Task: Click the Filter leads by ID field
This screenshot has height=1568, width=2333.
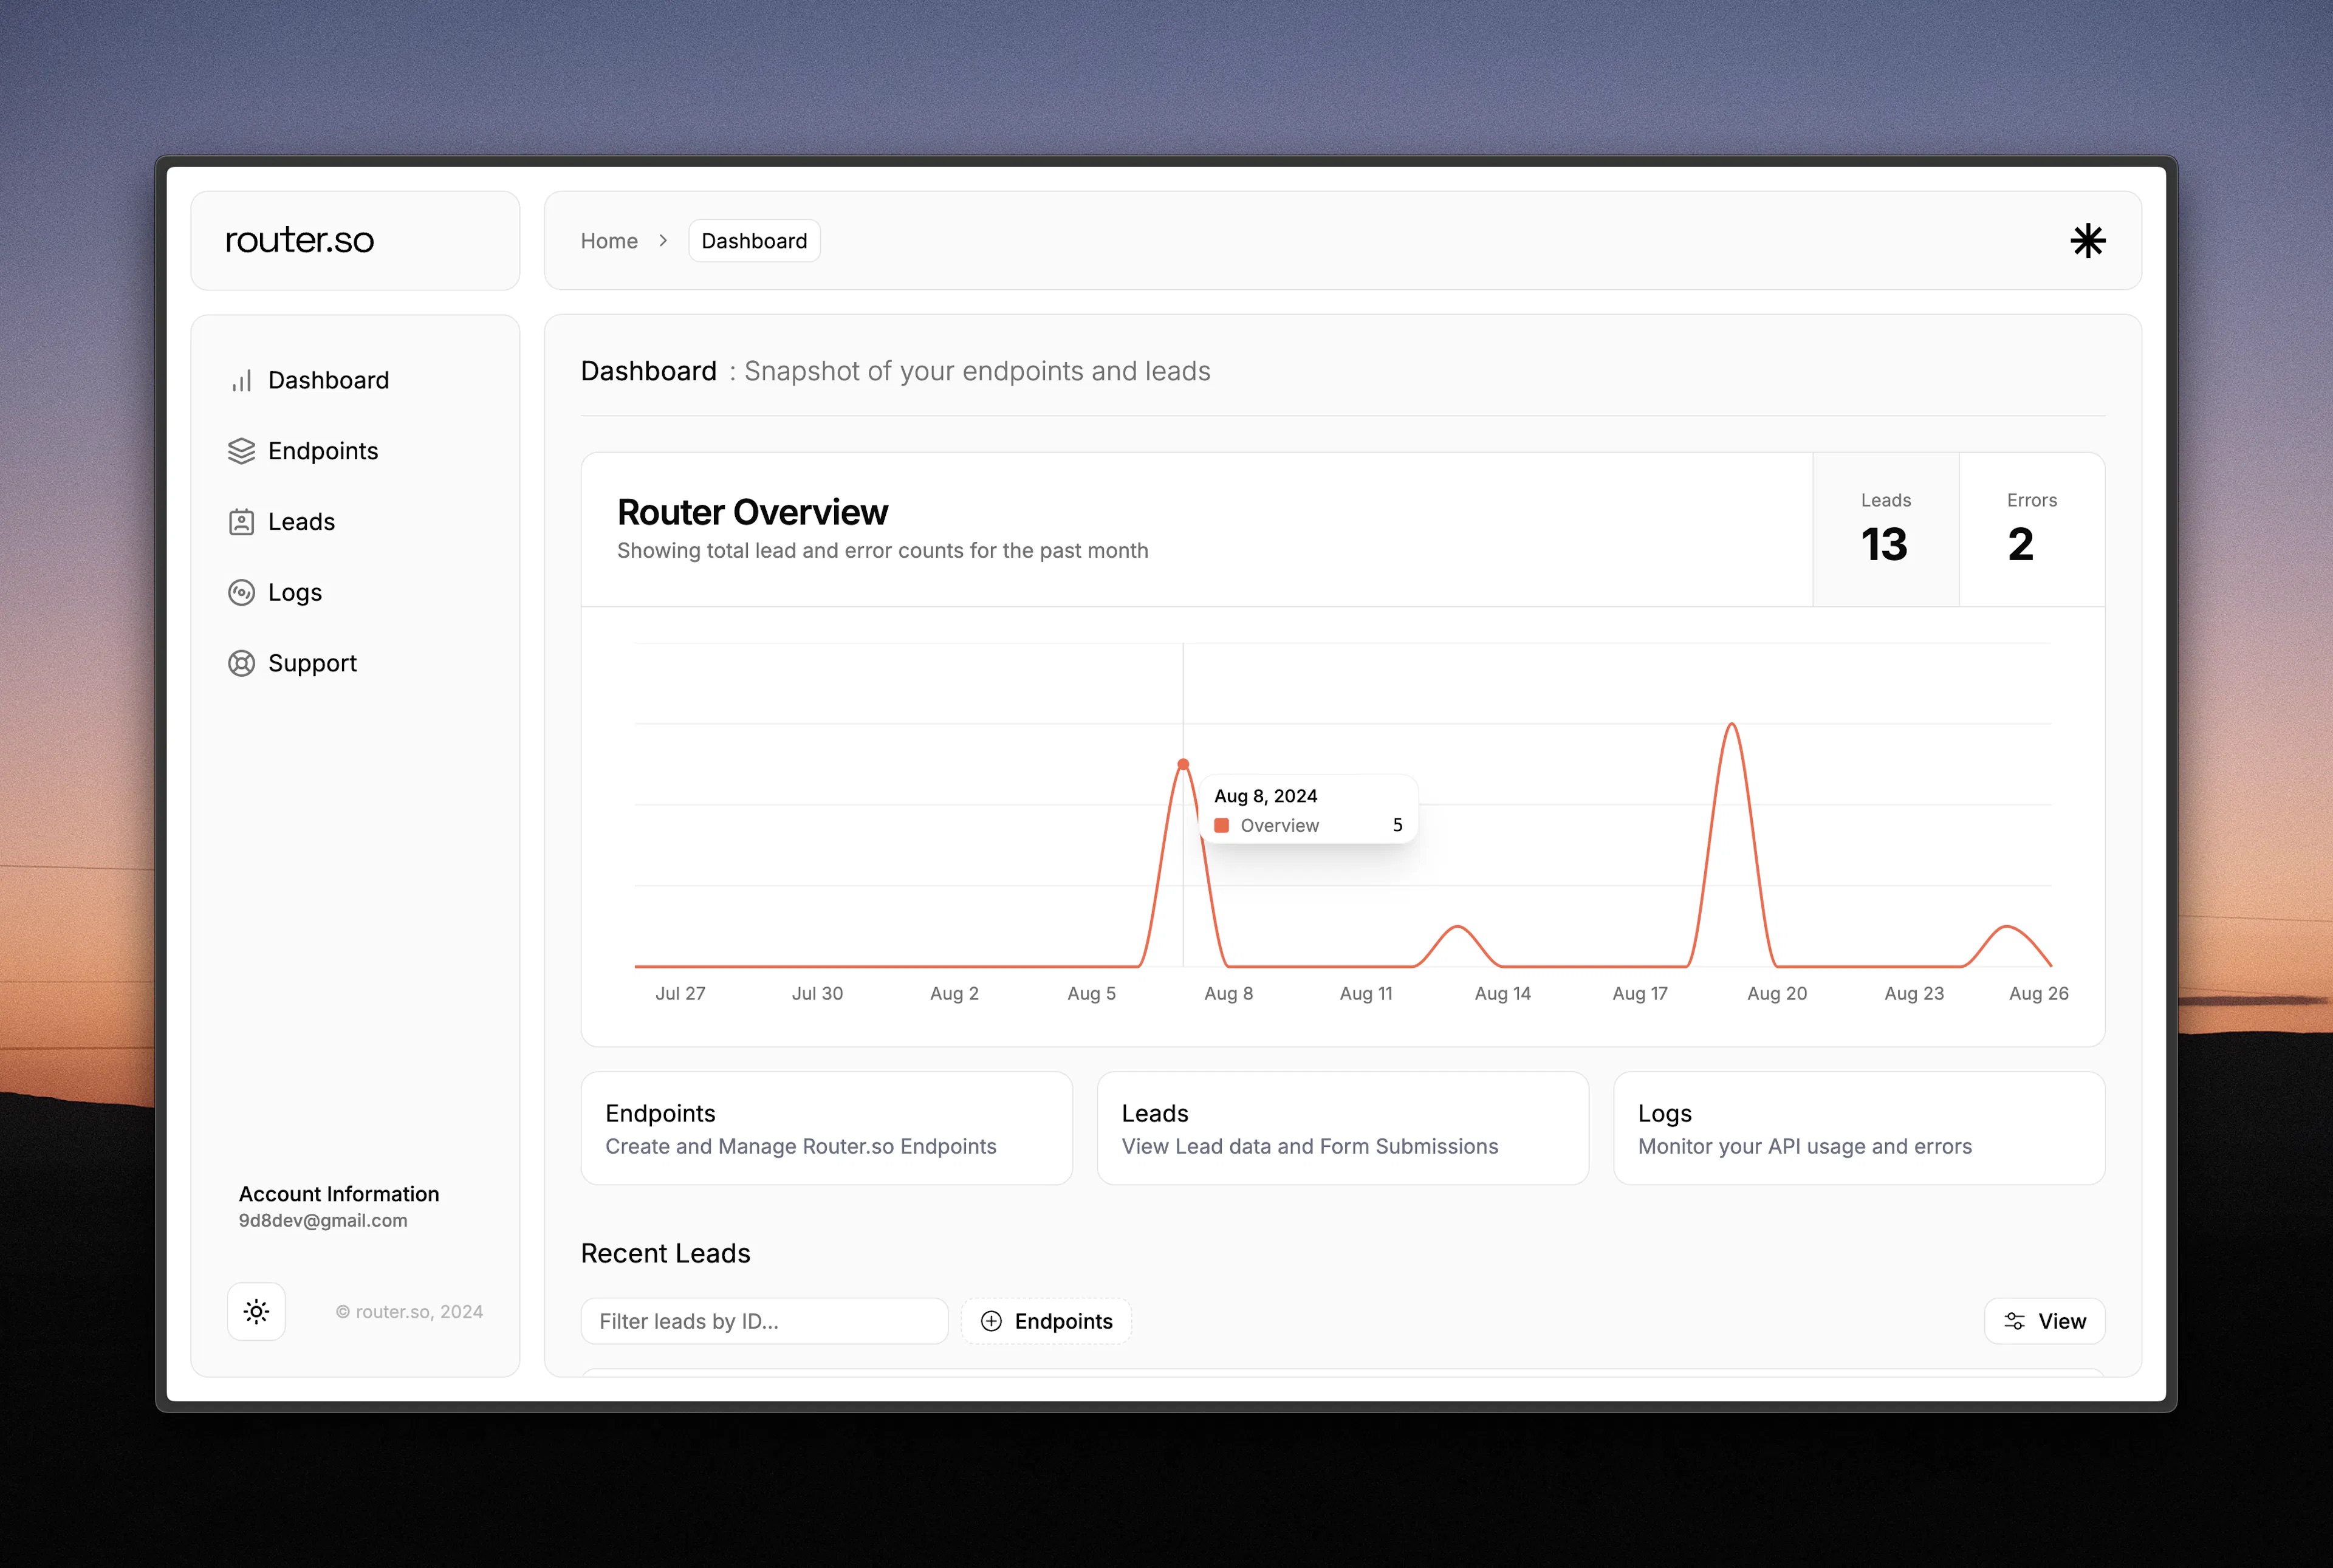Action: (764, 1321)
